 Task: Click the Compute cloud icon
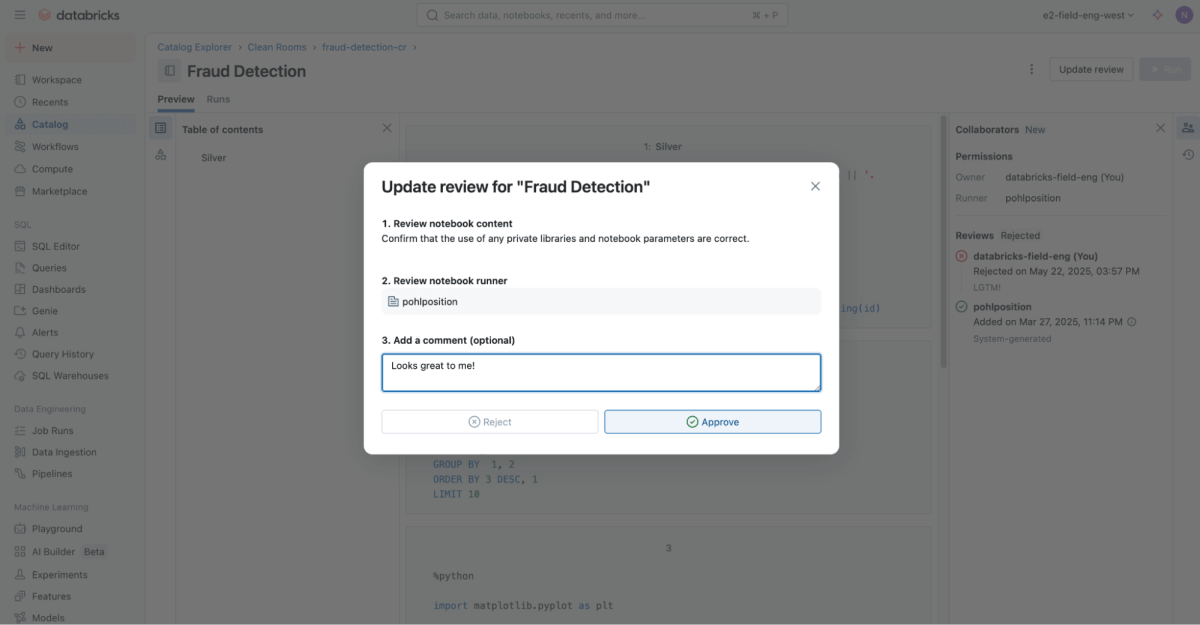[20, 169]
